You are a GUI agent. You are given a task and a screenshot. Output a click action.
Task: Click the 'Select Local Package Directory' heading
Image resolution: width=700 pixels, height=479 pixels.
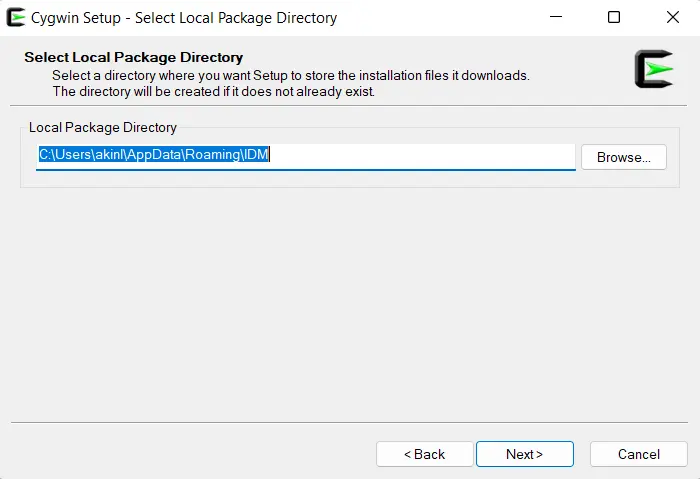coord(133,57)
